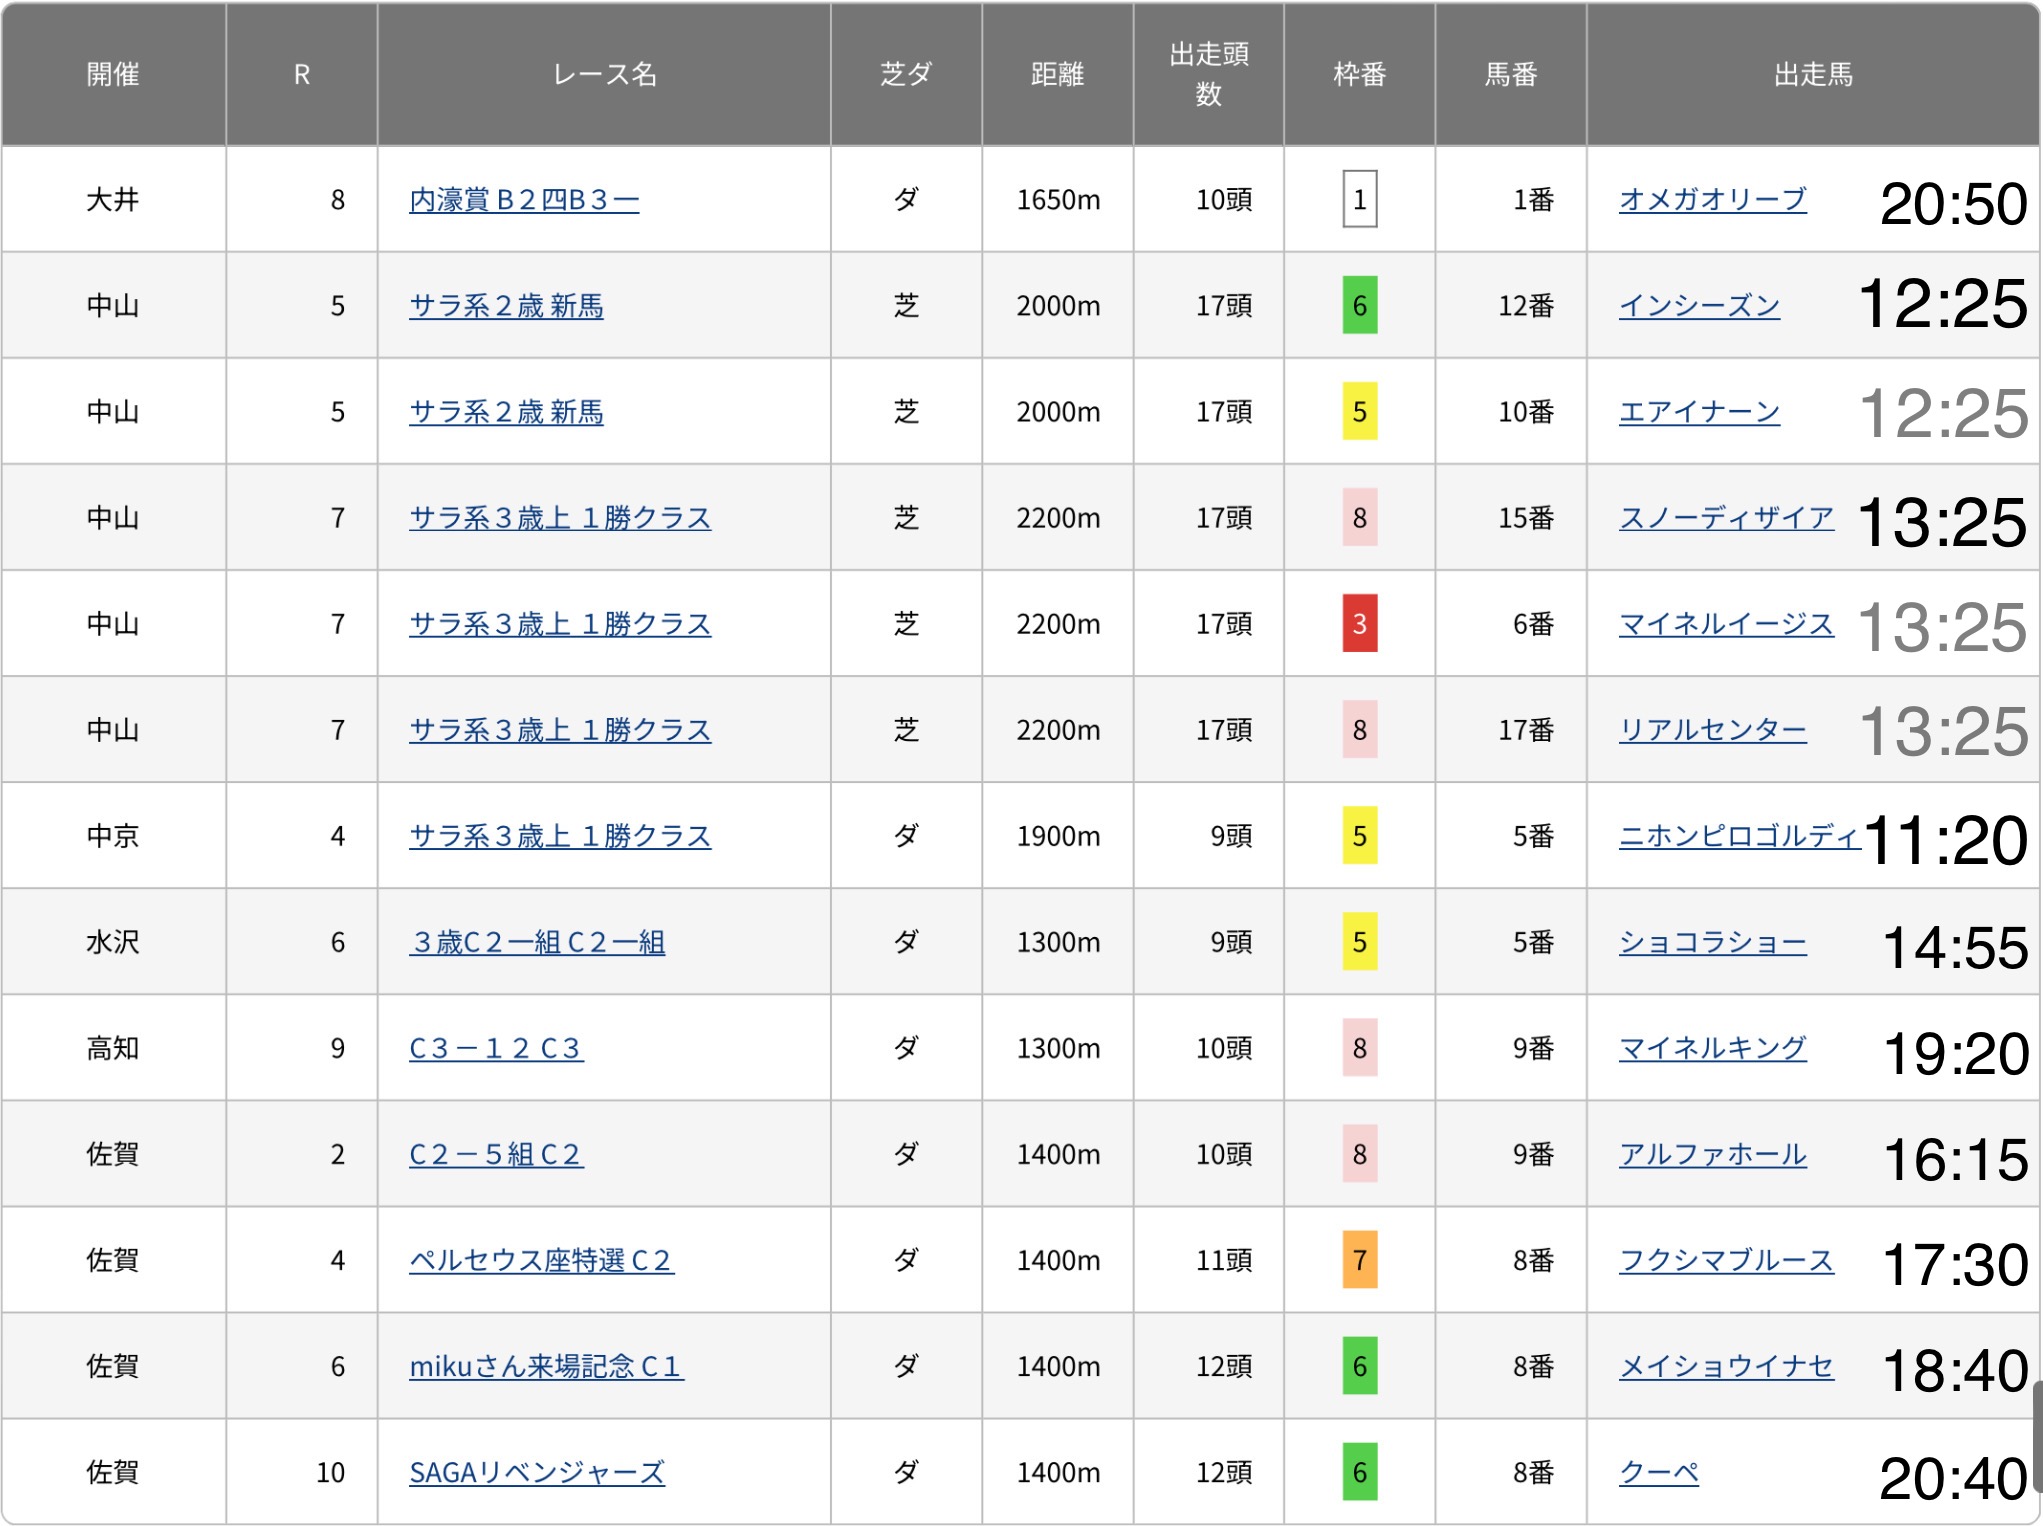Open horse page for エアイナーン

[1699, 412]
